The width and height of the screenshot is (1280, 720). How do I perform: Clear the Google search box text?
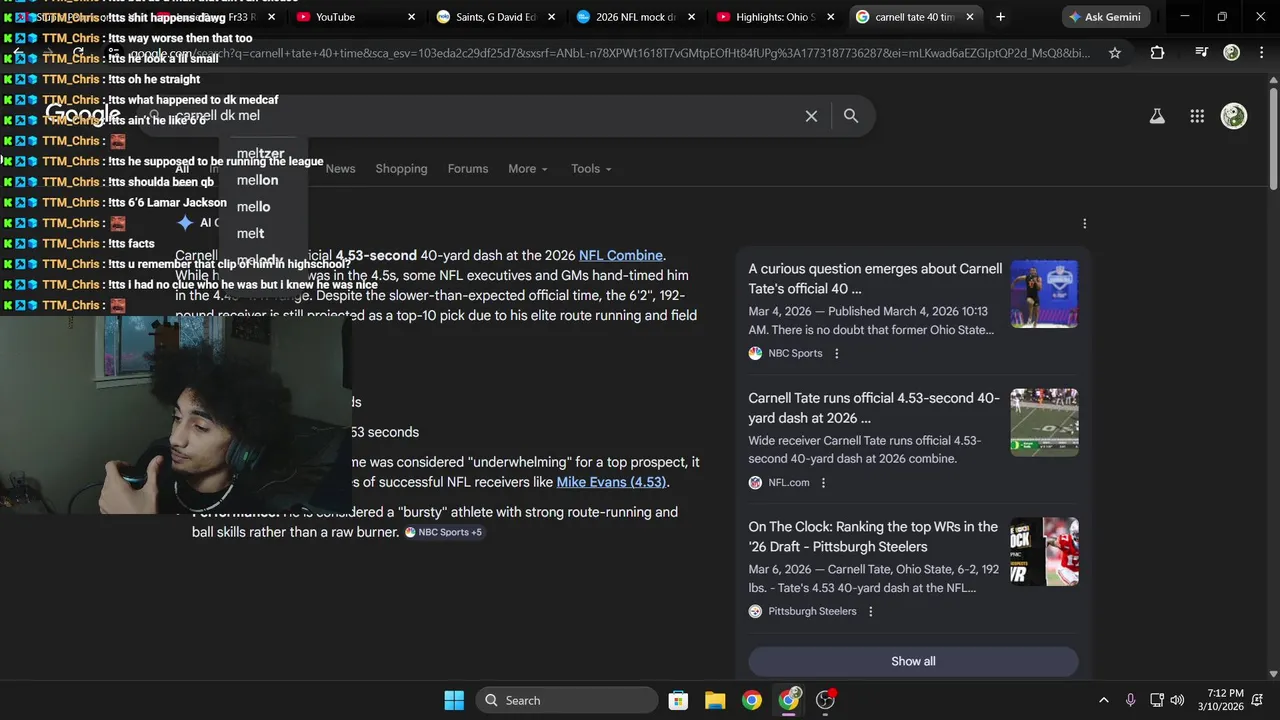pos(811,116)
